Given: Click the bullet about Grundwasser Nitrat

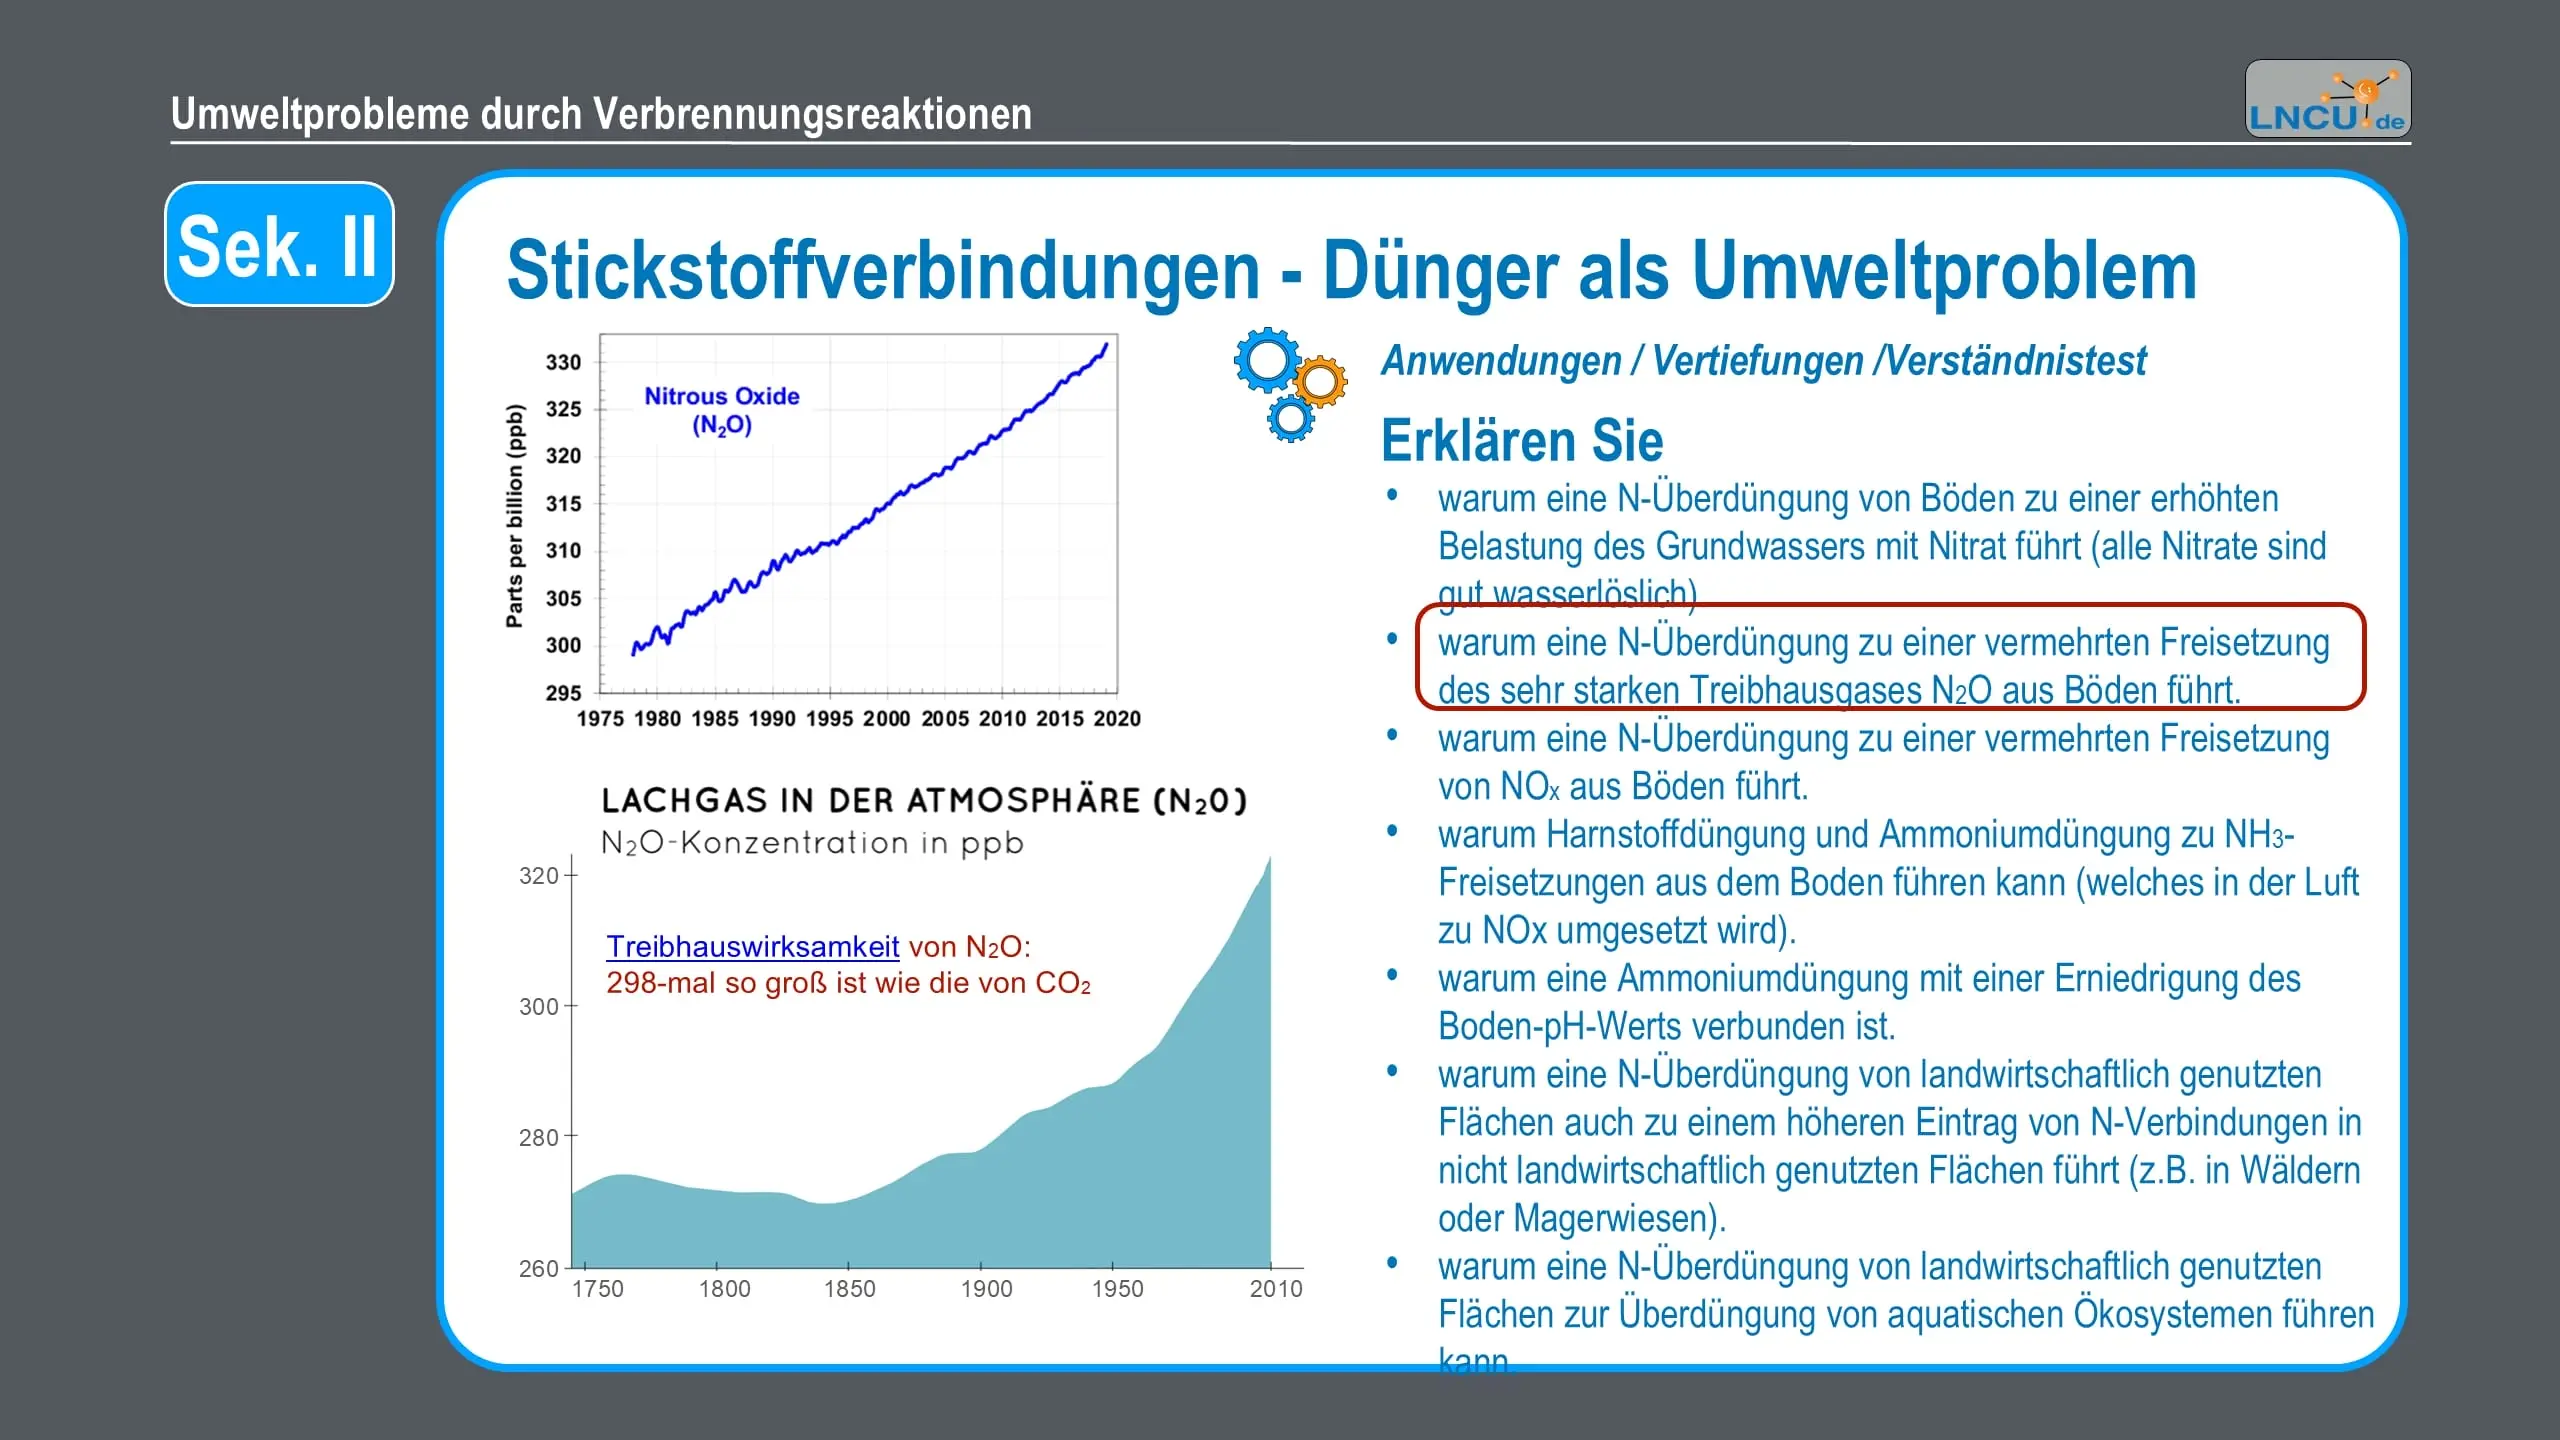Looking at the screenshot, I should pos(1881,546).
